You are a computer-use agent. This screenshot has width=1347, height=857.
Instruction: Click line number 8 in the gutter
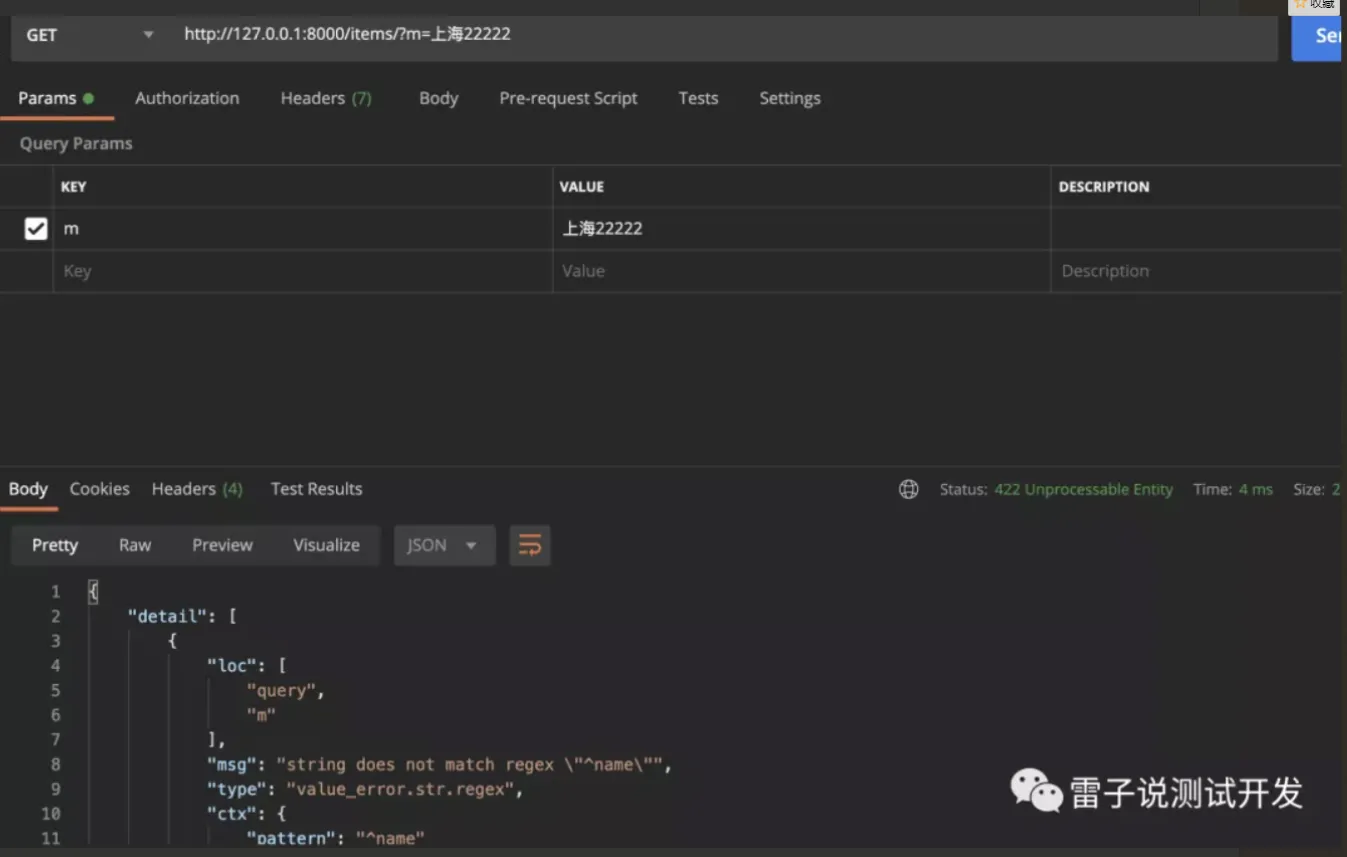(55, 764)
